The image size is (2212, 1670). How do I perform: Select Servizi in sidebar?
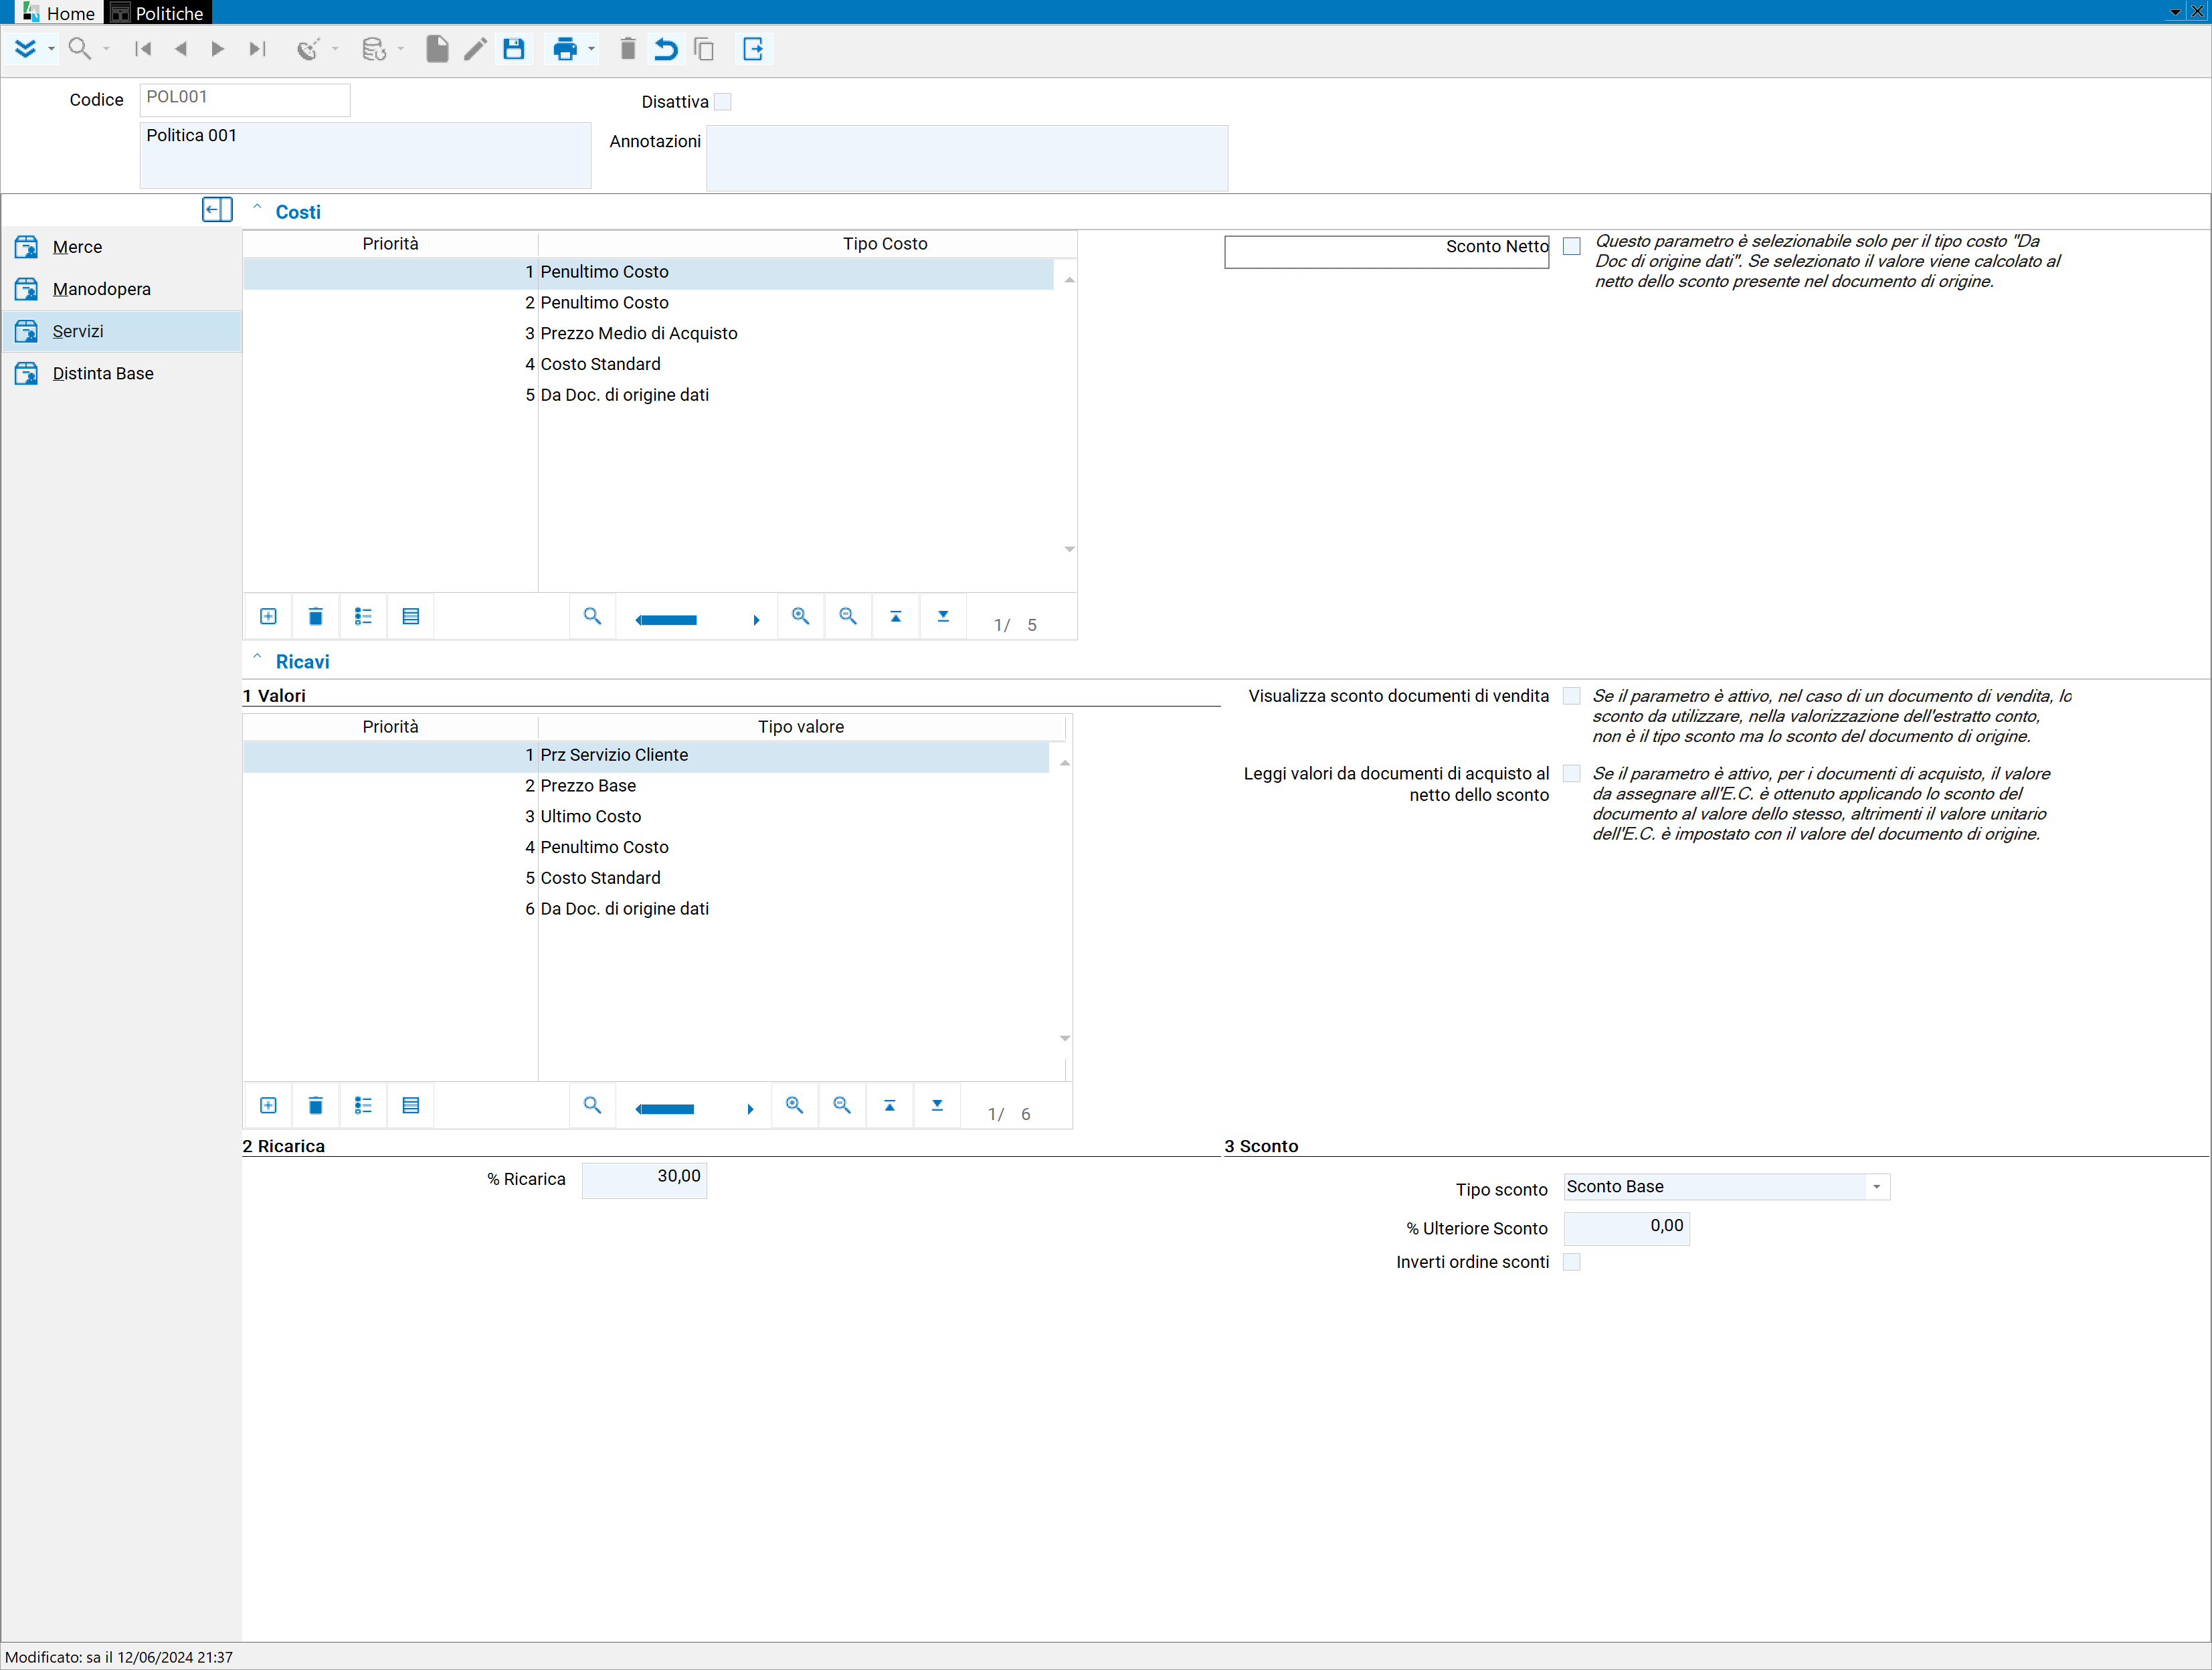click(122, 331)
